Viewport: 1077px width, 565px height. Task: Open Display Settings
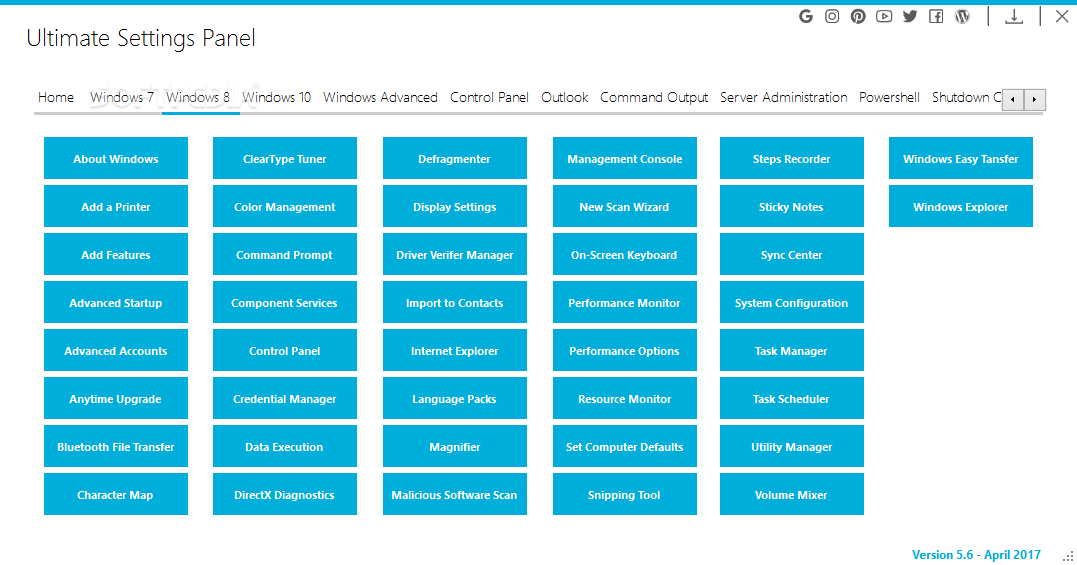[455, 207]
